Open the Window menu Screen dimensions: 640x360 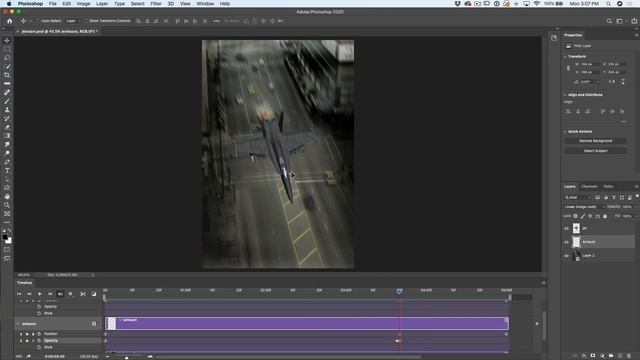[205, 4]
